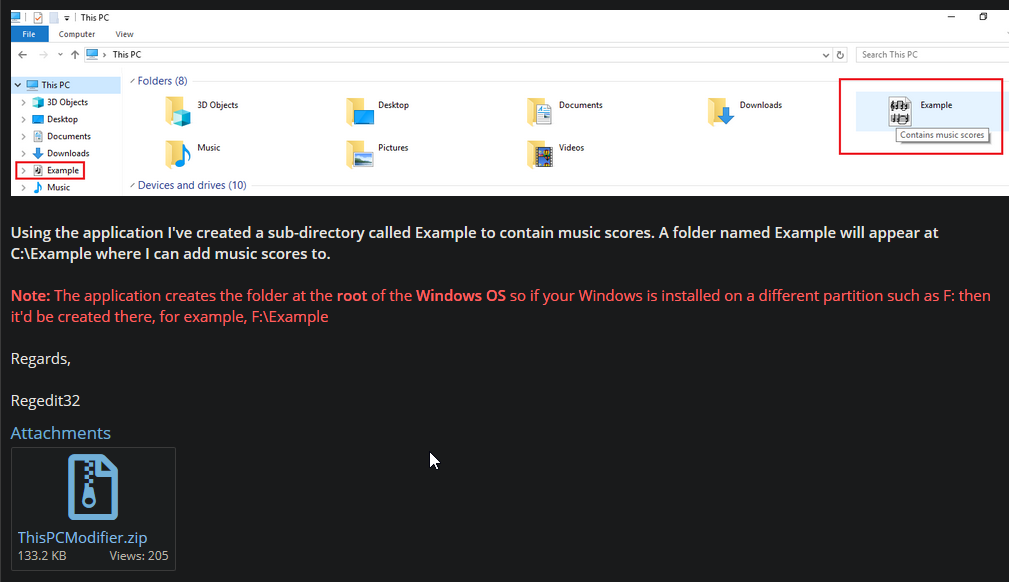Image resolution: width=1009 pixels, height=582 pixels.
Task: Switch to the View ribbon tab
Action: pos(124,34)
